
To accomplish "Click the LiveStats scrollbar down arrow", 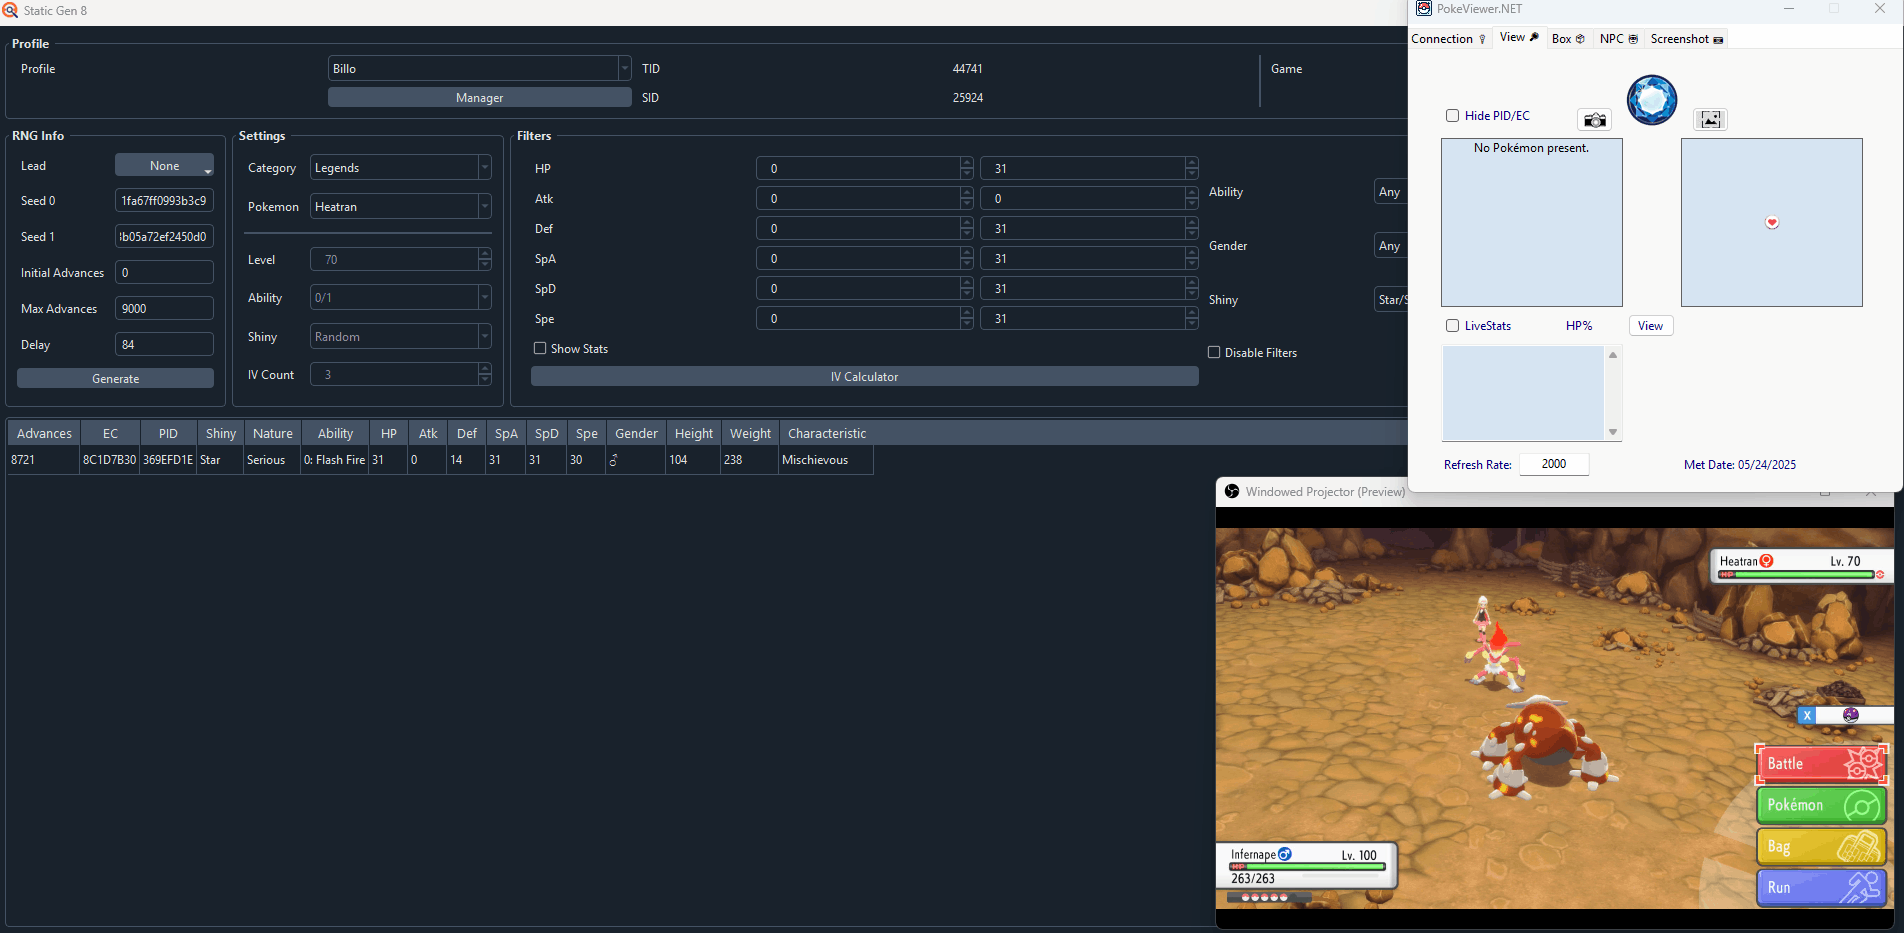I will pos(1613,432).
